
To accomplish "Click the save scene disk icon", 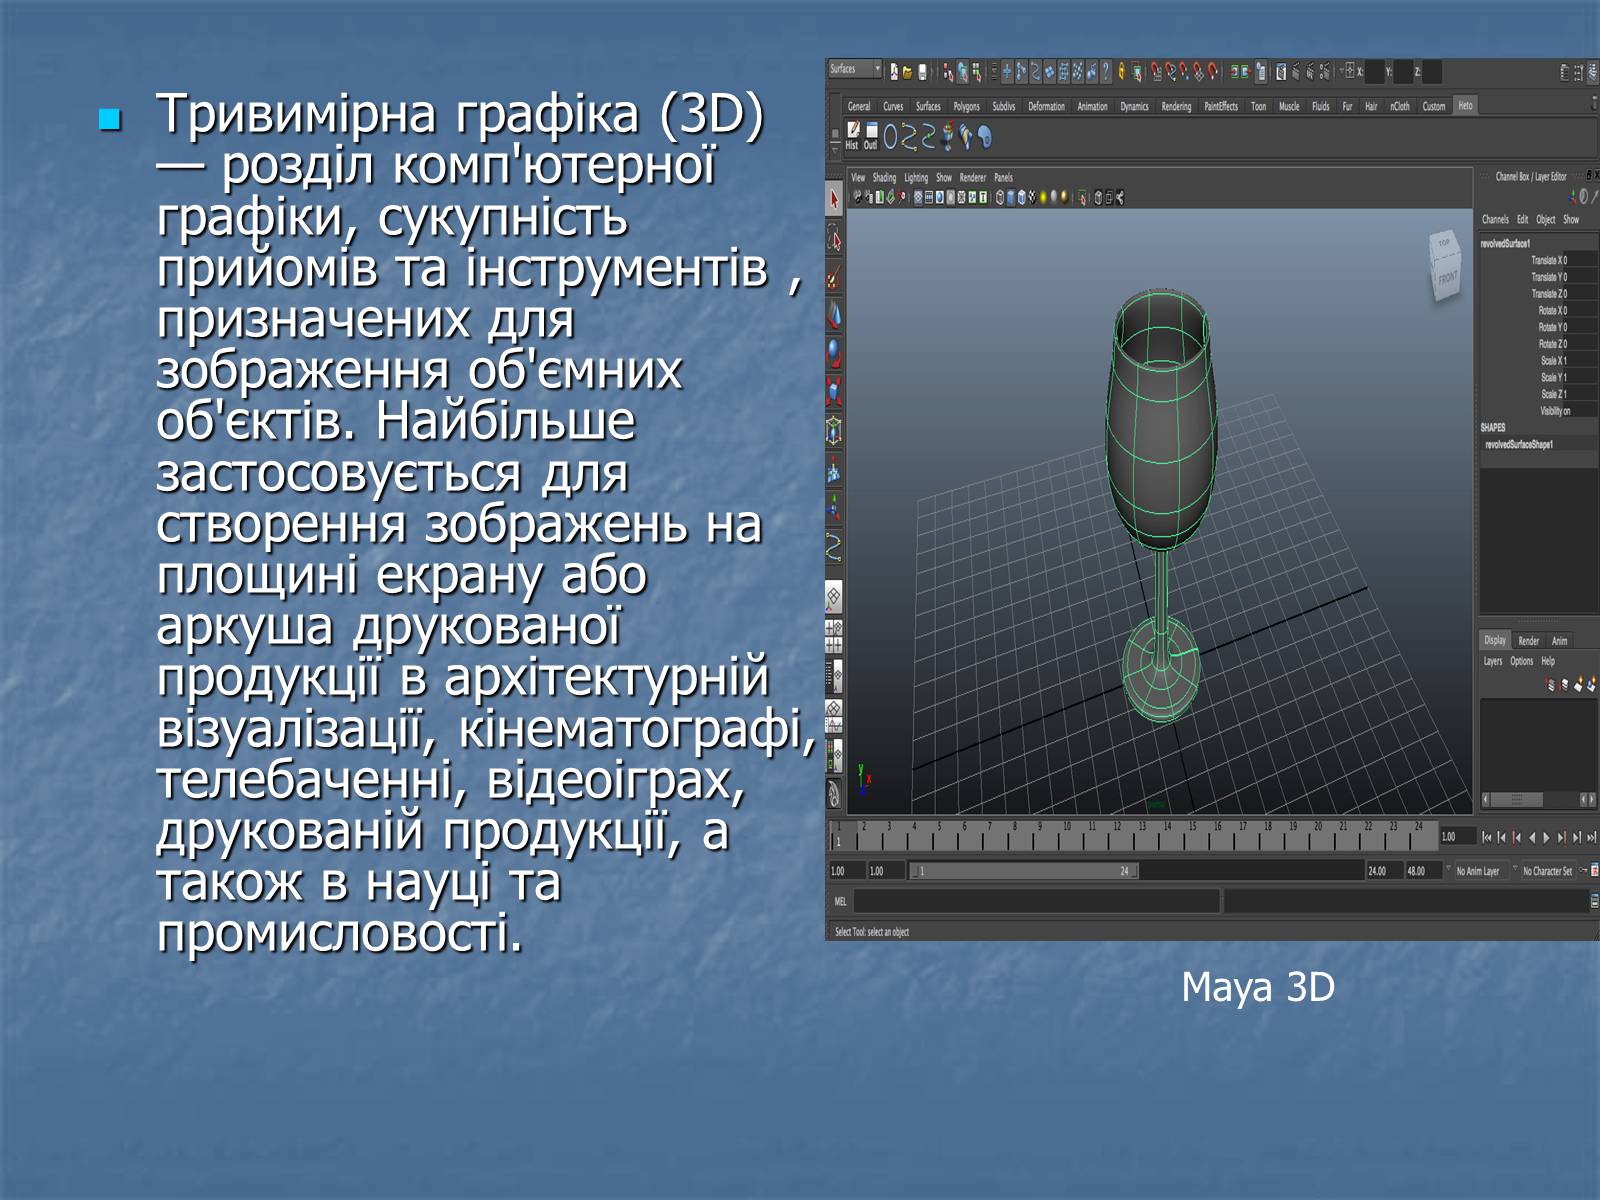I will [922, 71].
